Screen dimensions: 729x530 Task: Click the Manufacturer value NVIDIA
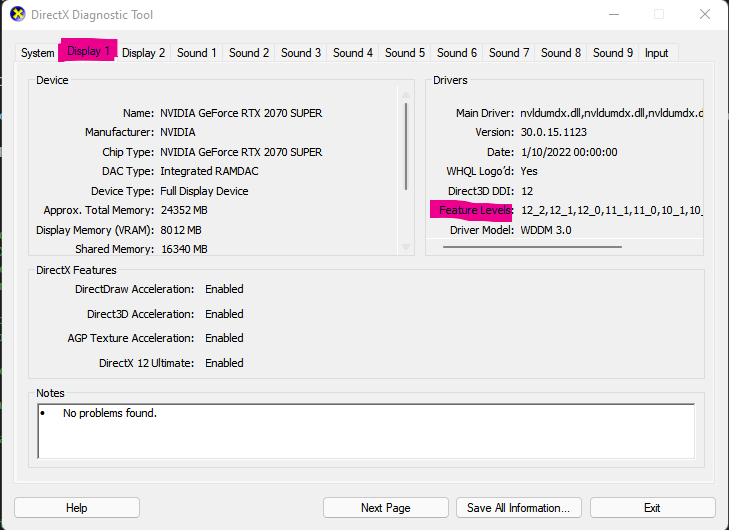pos(178,132)
